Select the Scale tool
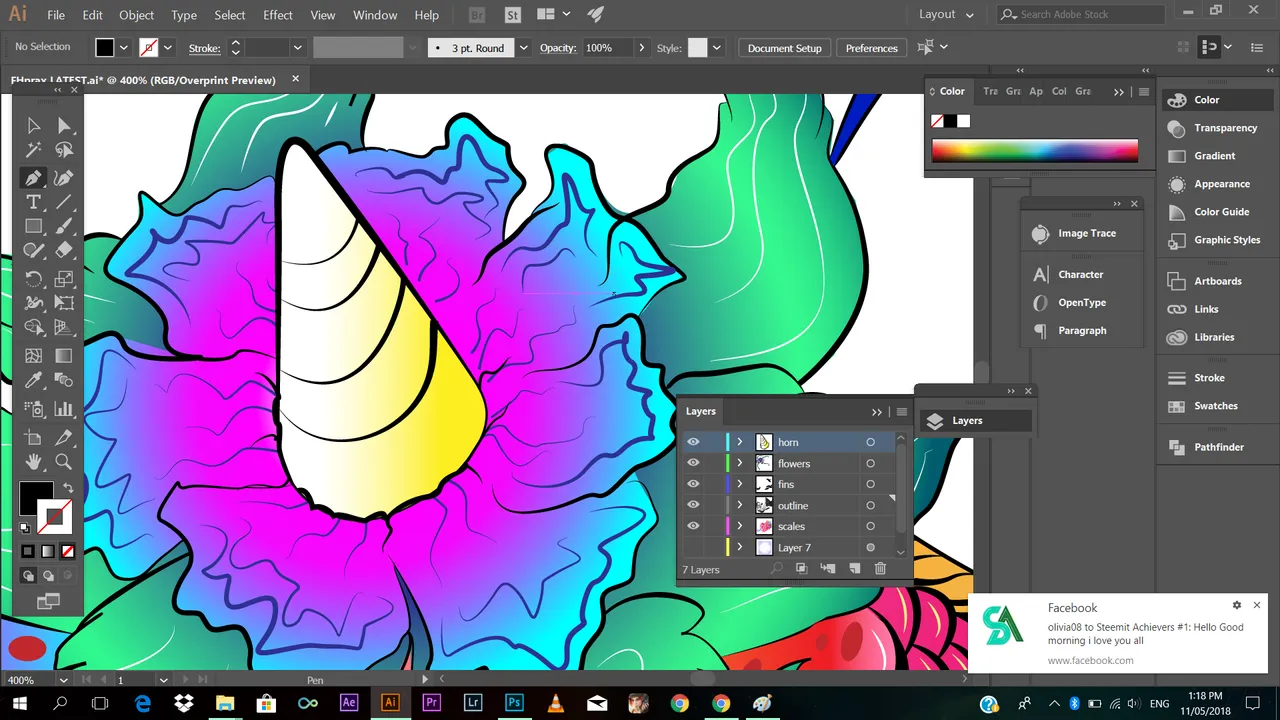Image resolution: width=1280 pixels, height=720 pixels. 64,279
